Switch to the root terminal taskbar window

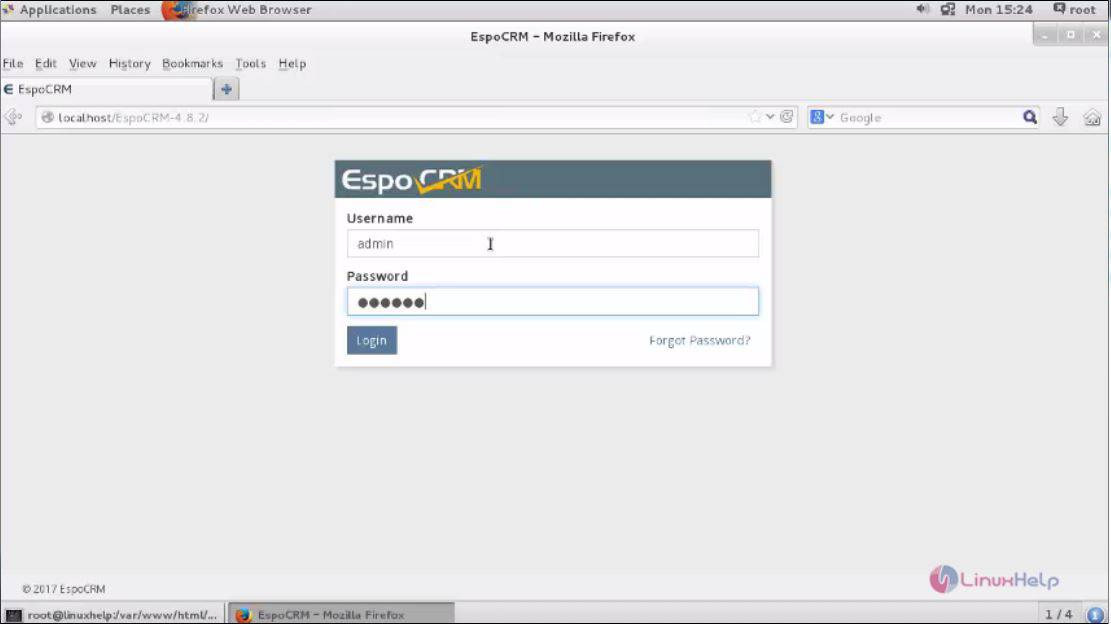[x=113, y=615]
